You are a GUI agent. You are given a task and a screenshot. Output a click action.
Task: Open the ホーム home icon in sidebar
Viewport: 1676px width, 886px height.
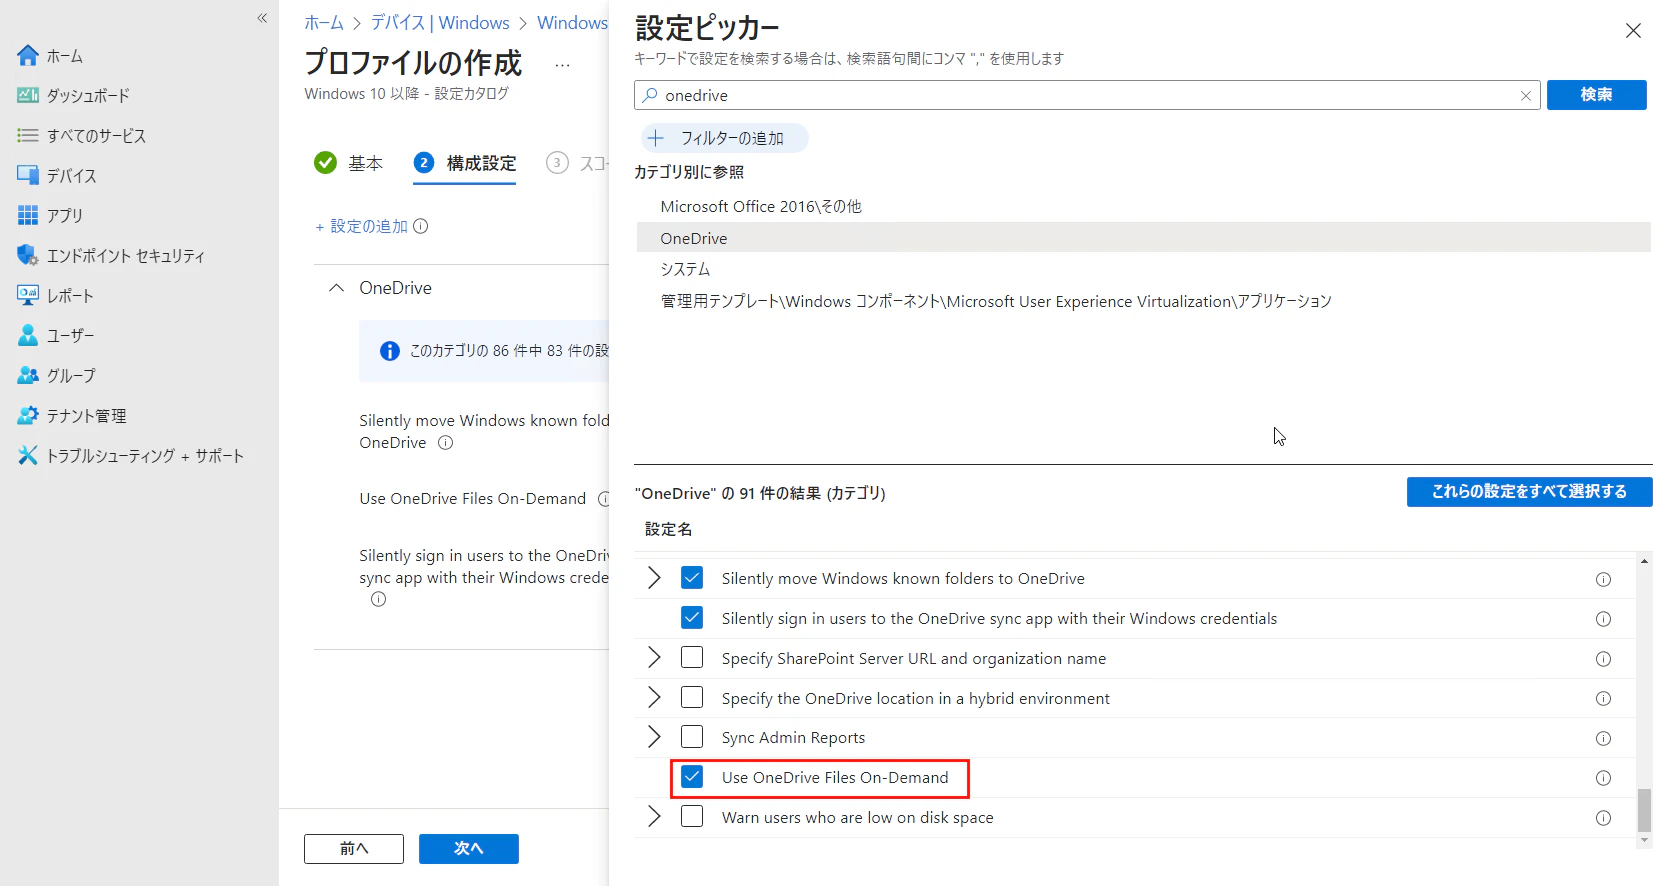click(x=28, y=56)
